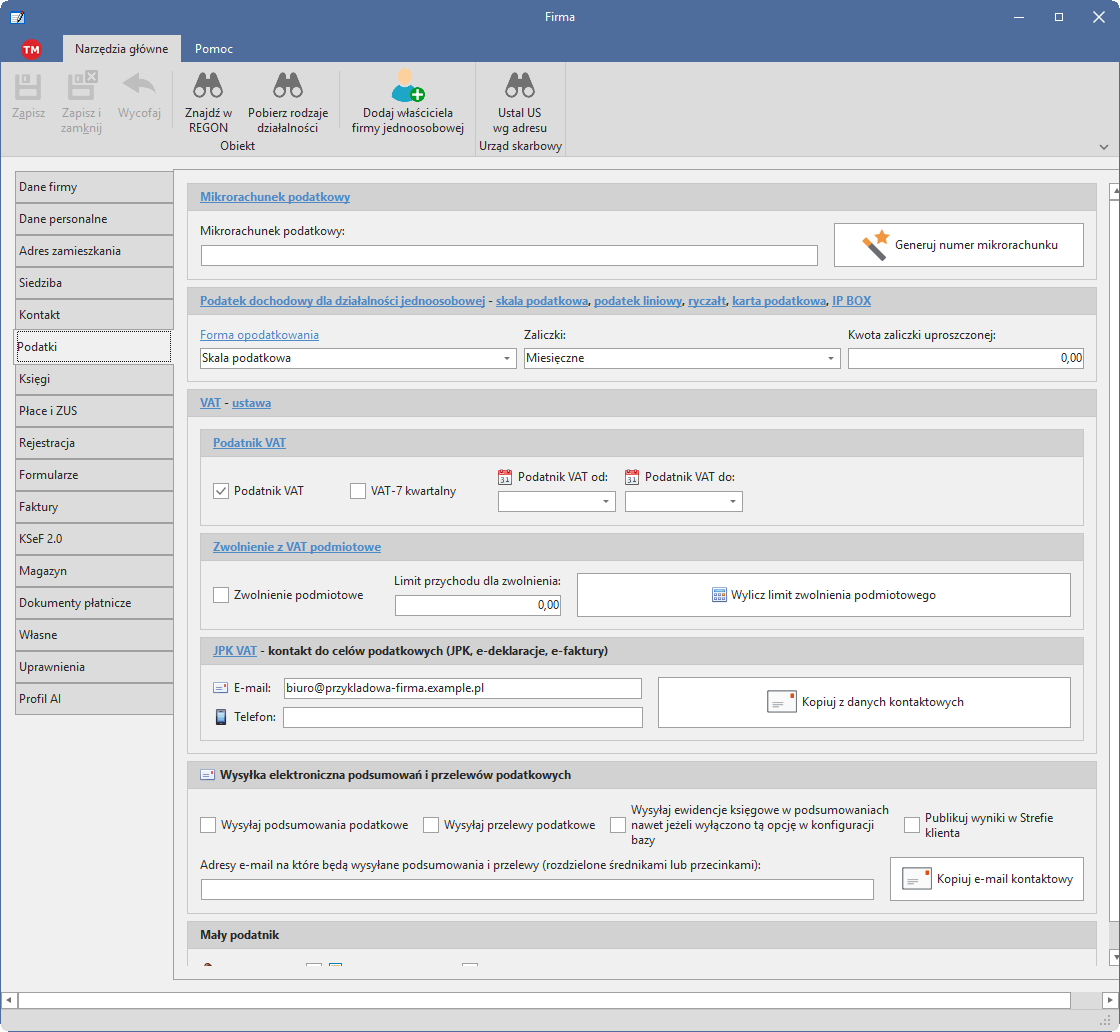Click the Kopiuj e-mail kontaktowy button
Screen dimensions: 1120x1032
tap(986, 878)
